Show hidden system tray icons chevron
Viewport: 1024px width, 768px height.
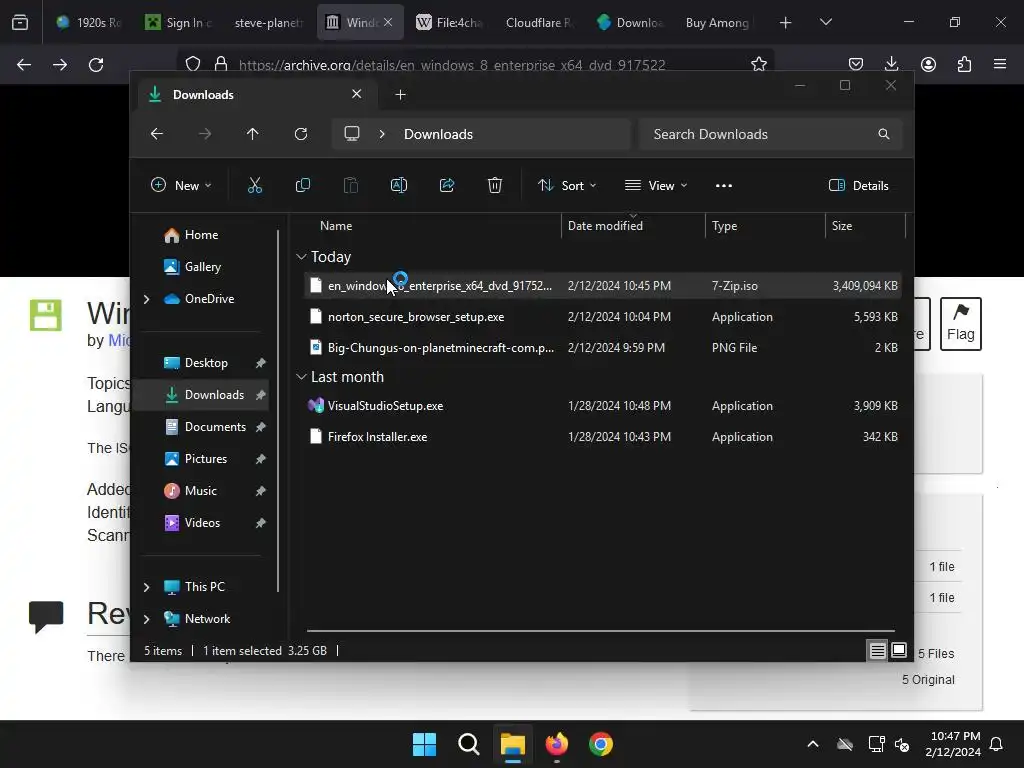813,744
